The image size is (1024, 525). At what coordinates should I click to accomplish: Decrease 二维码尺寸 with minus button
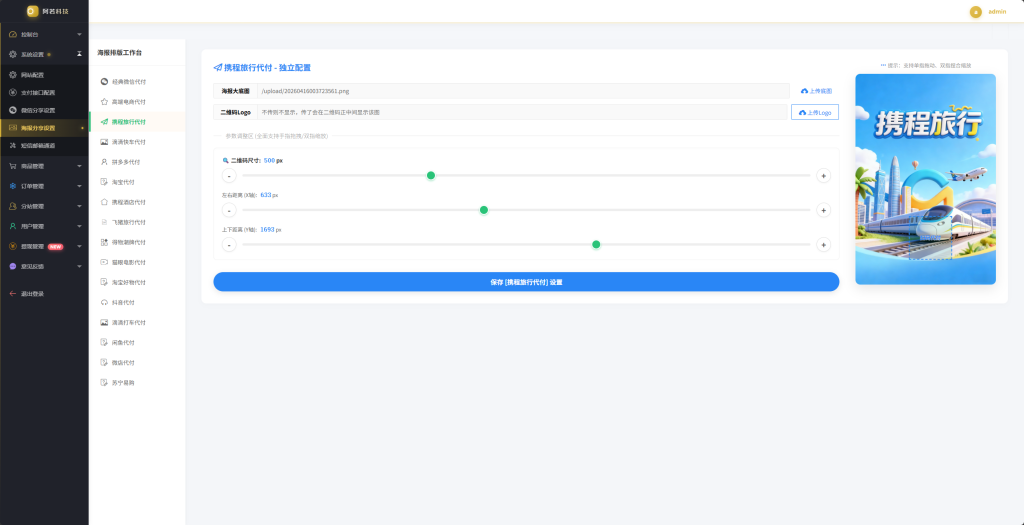229,176
